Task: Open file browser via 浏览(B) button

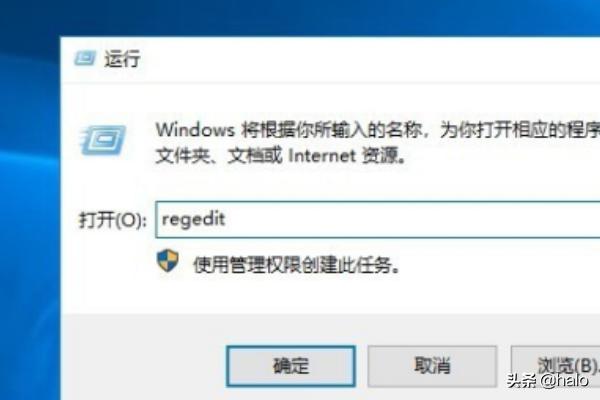Action: point(556,366)
